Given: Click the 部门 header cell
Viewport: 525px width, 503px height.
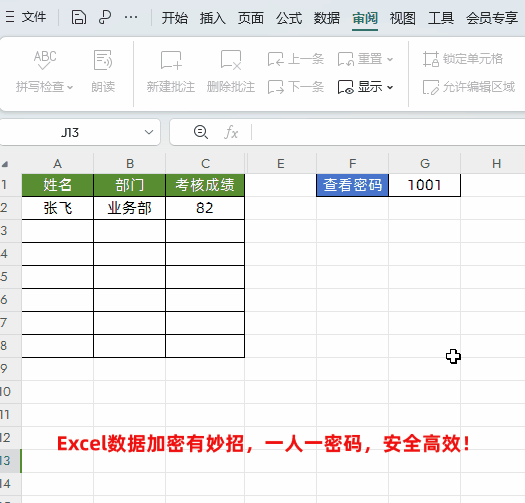Looking at the screenshot, I should tap(130, 185).
